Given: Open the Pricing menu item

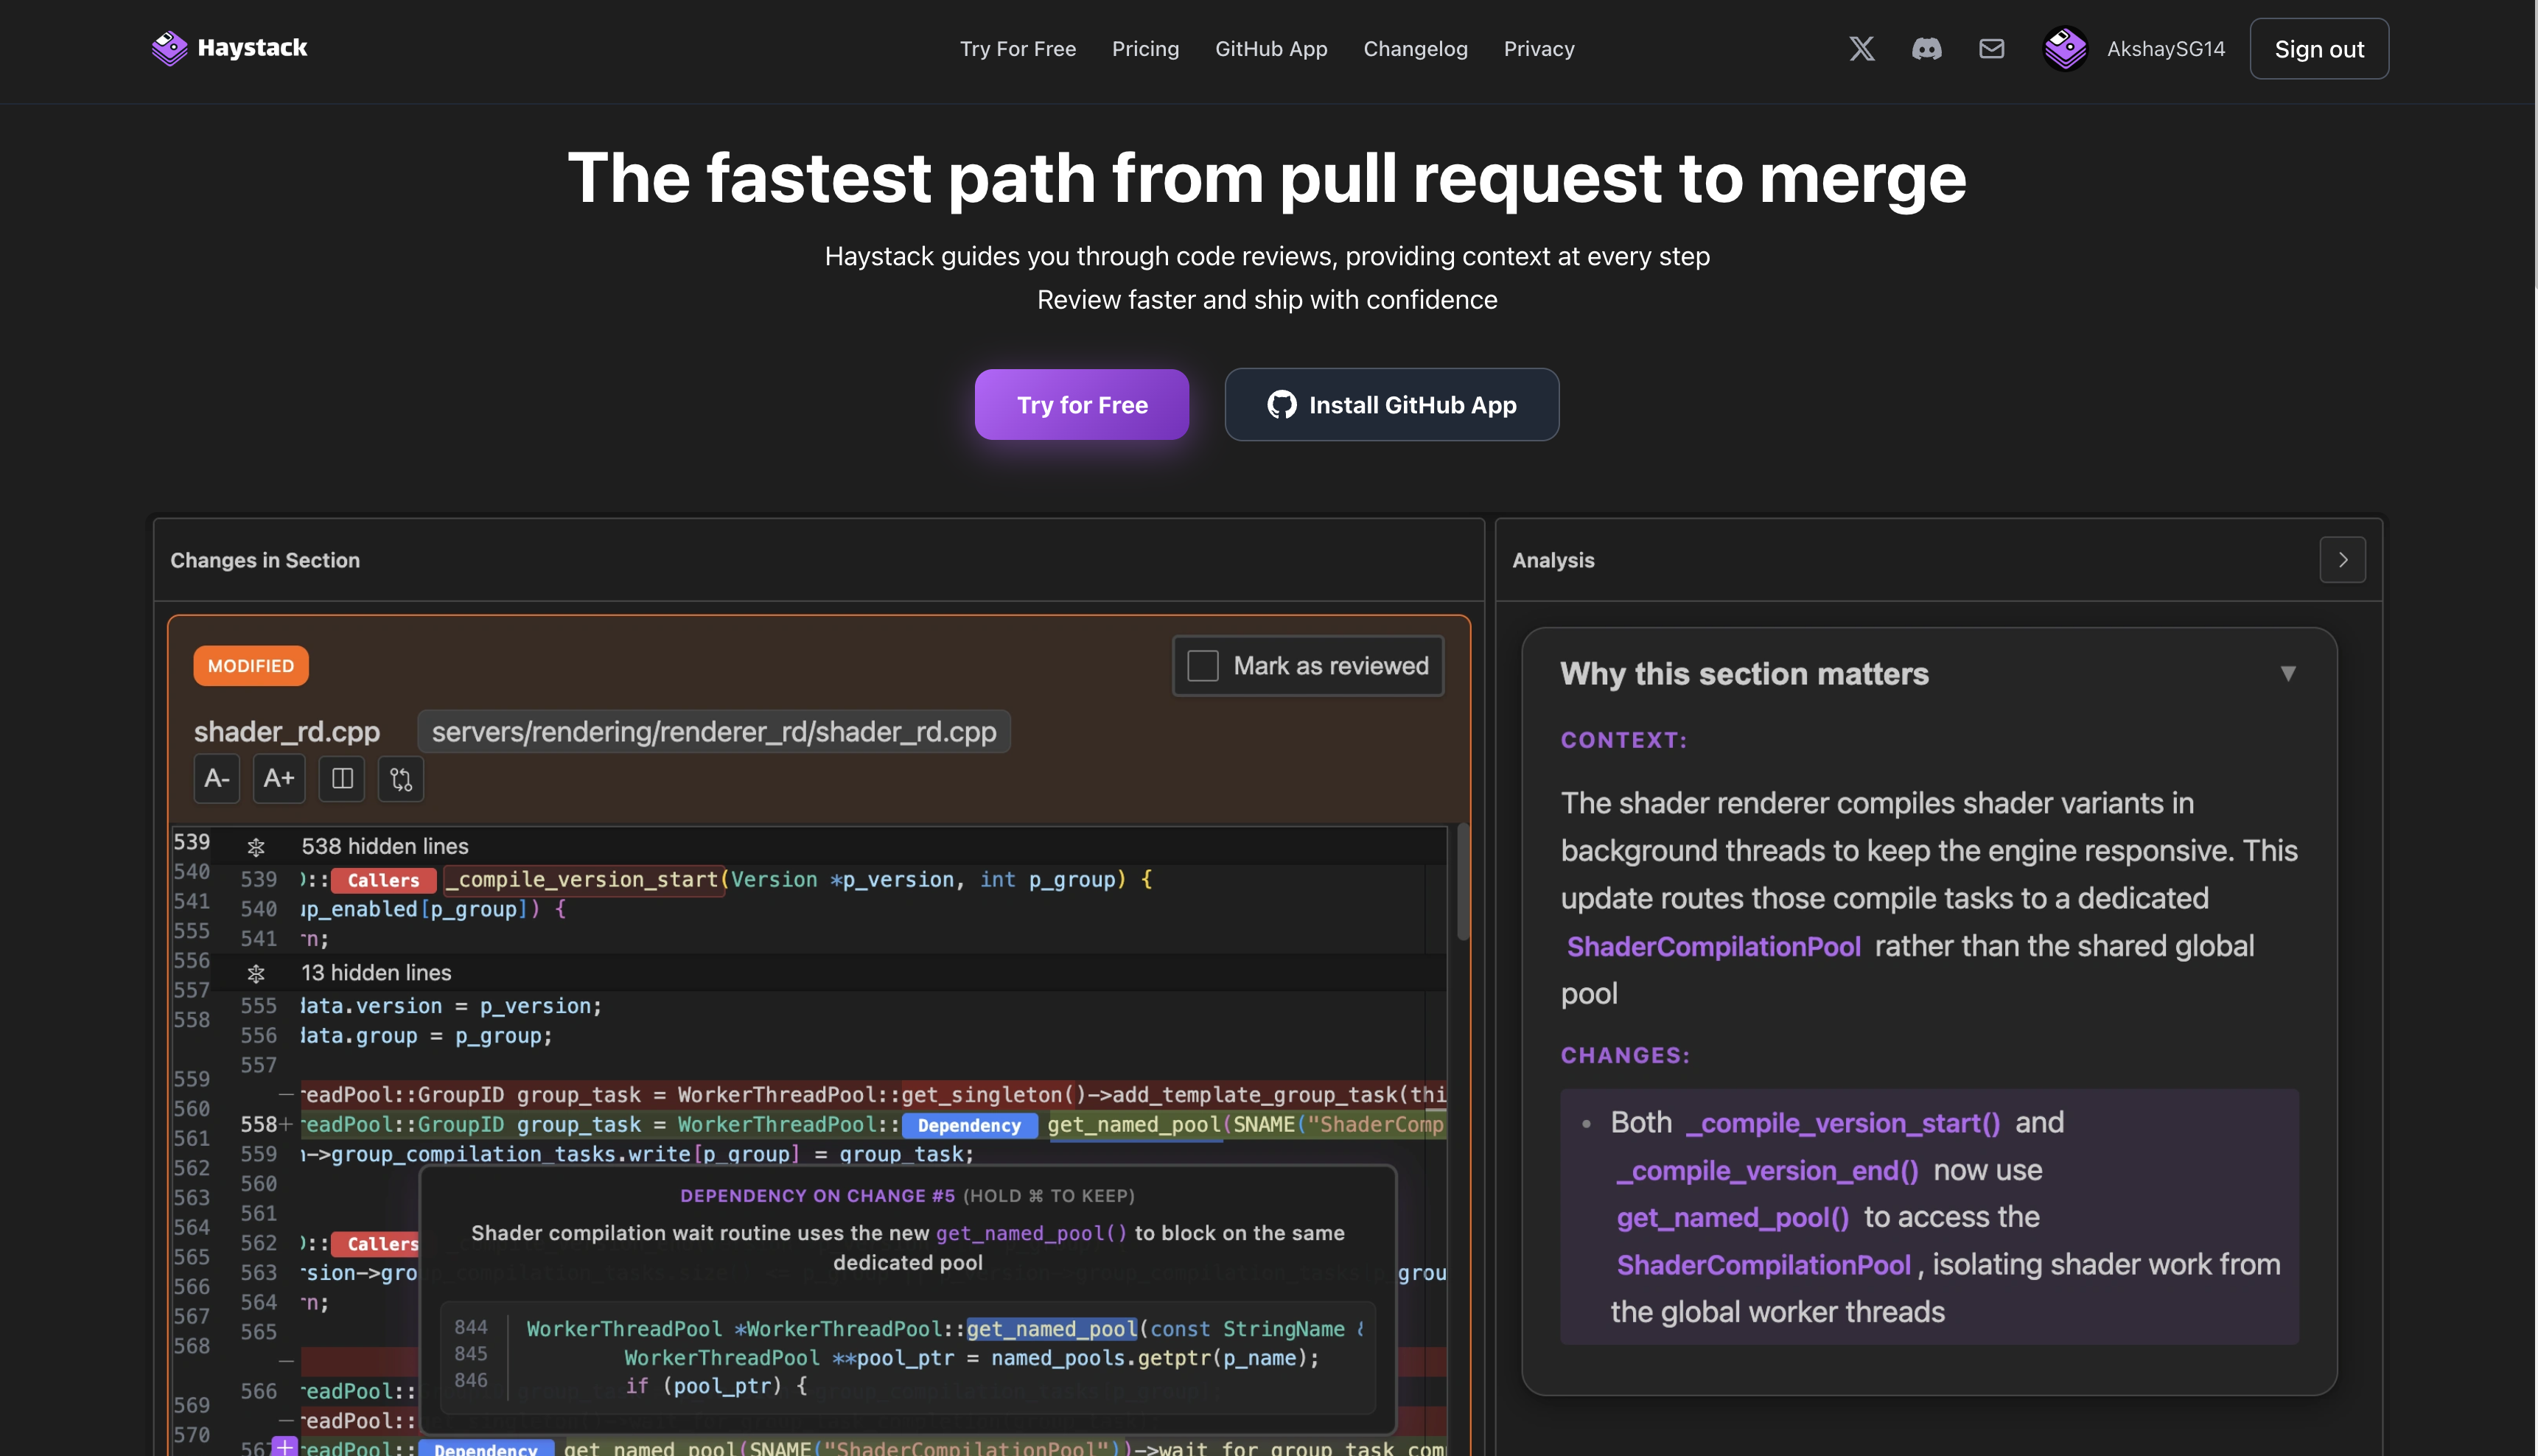Looking at the screenshot, I should (x=1145, y=48).
